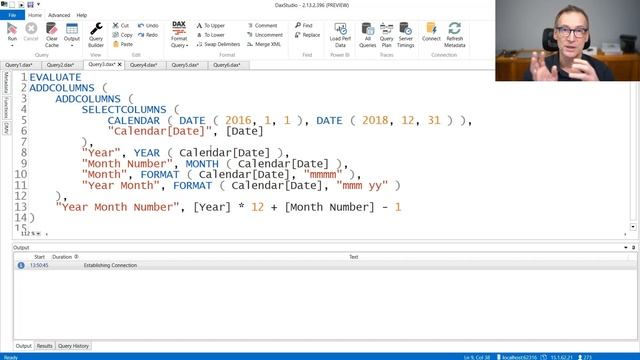Switch to the Query2.dax tab
Screen dimensions: 640x360
coord(60,65)
